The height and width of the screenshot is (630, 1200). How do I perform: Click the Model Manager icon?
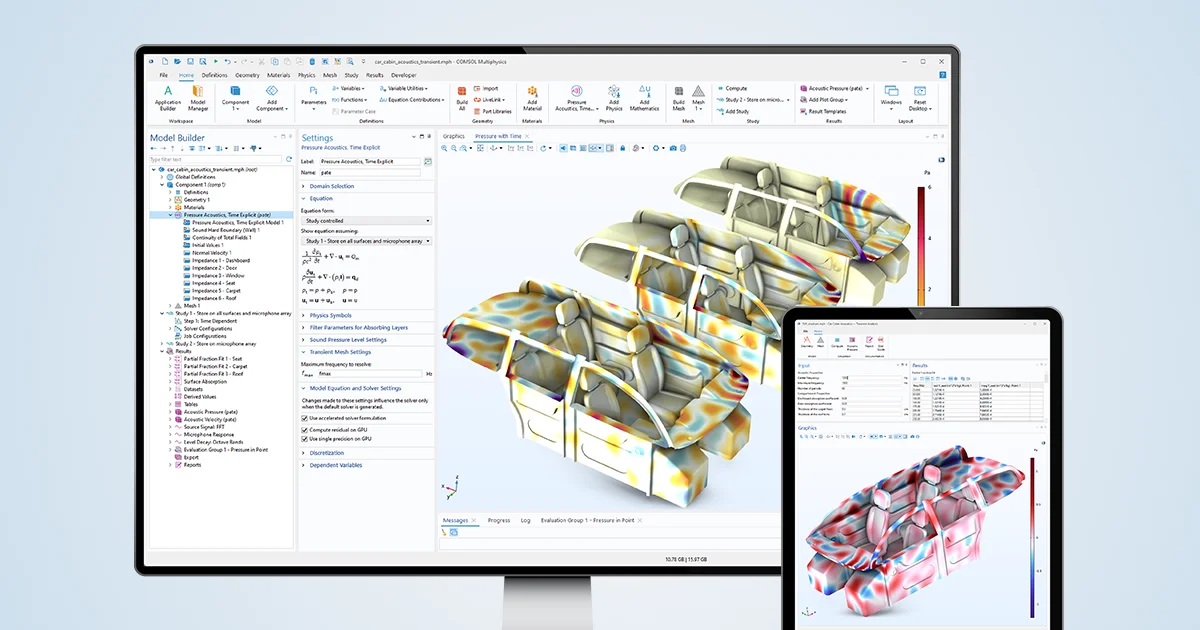click(x=198, y=90)
